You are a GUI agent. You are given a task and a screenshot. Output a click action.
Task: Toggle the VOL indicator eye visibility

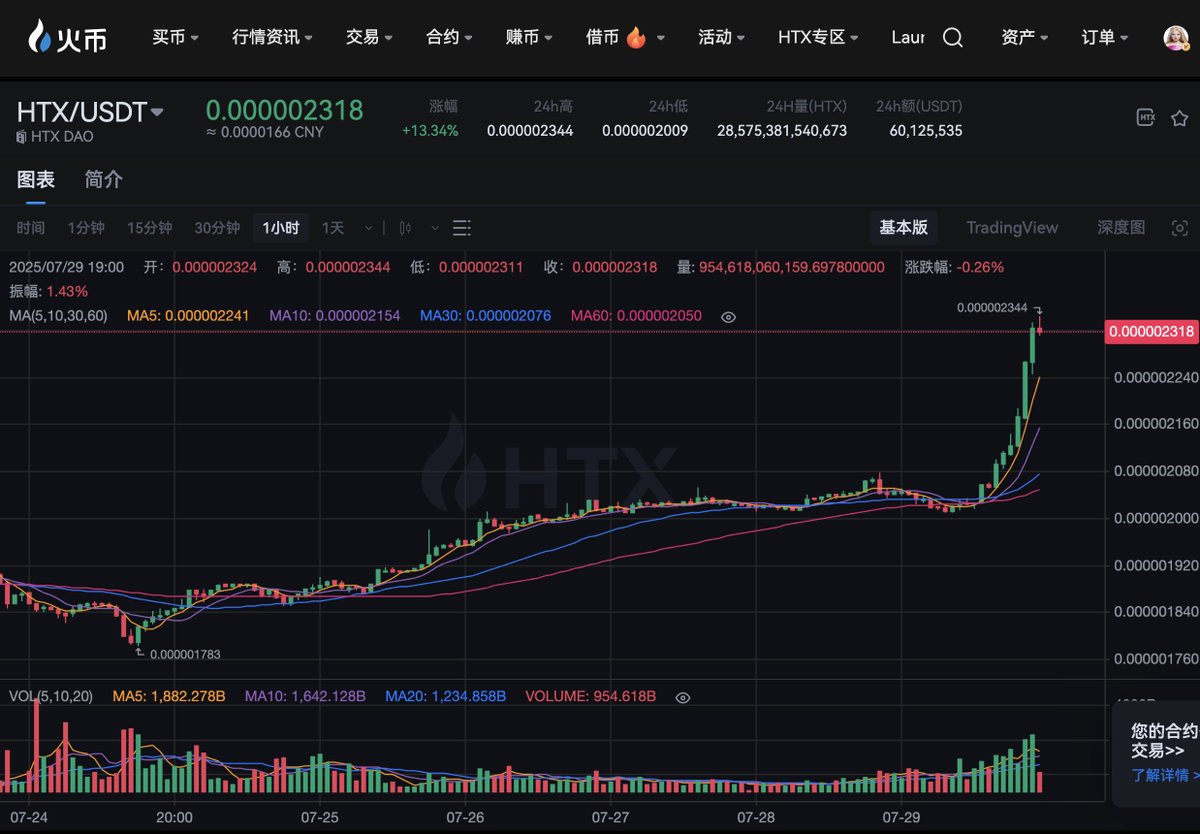click(683, 697)
